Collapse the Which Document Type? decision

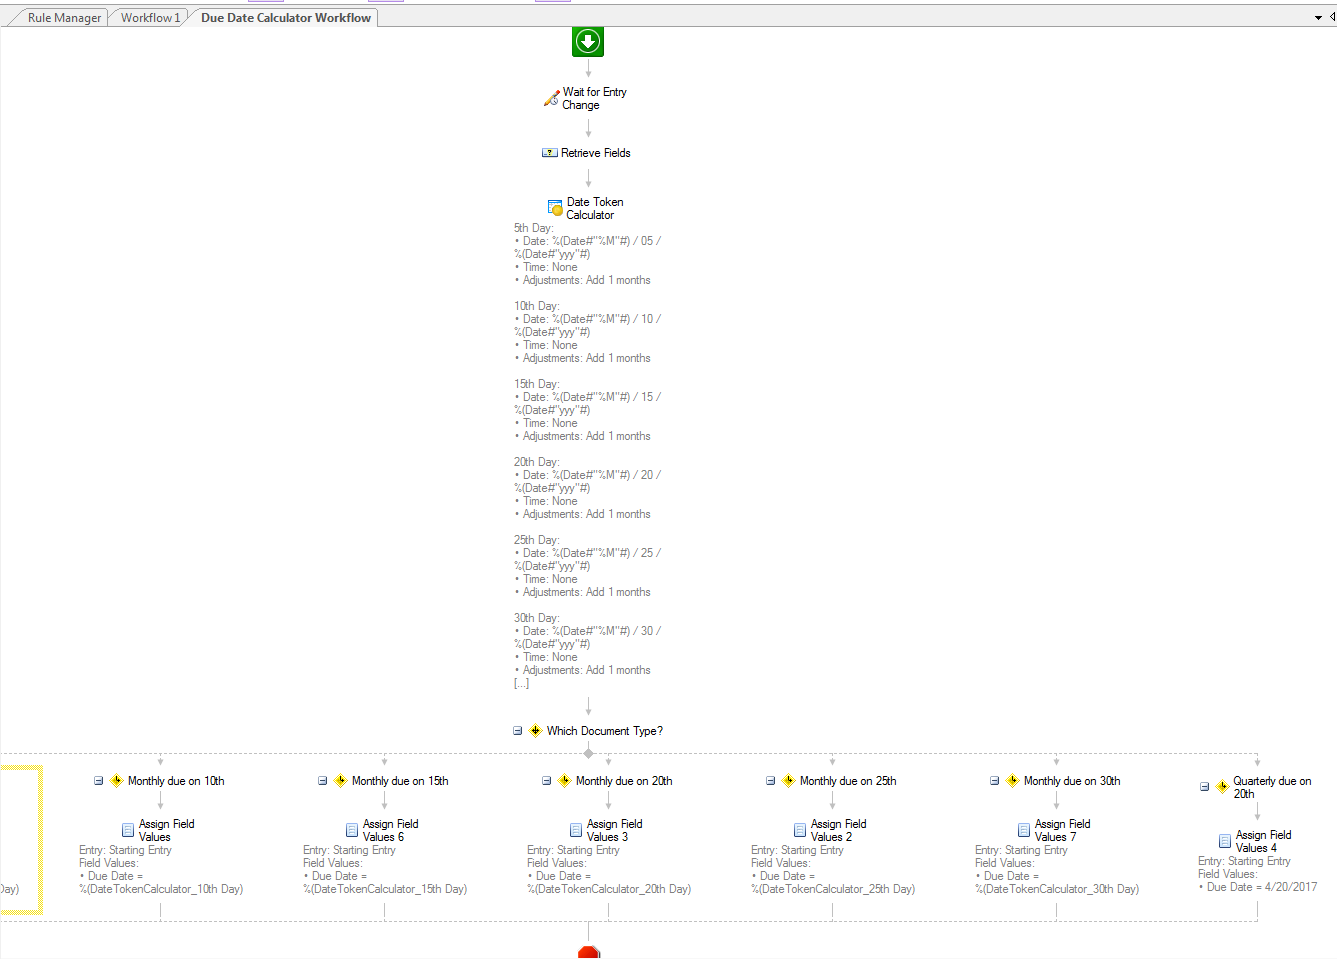click(517, 731)
